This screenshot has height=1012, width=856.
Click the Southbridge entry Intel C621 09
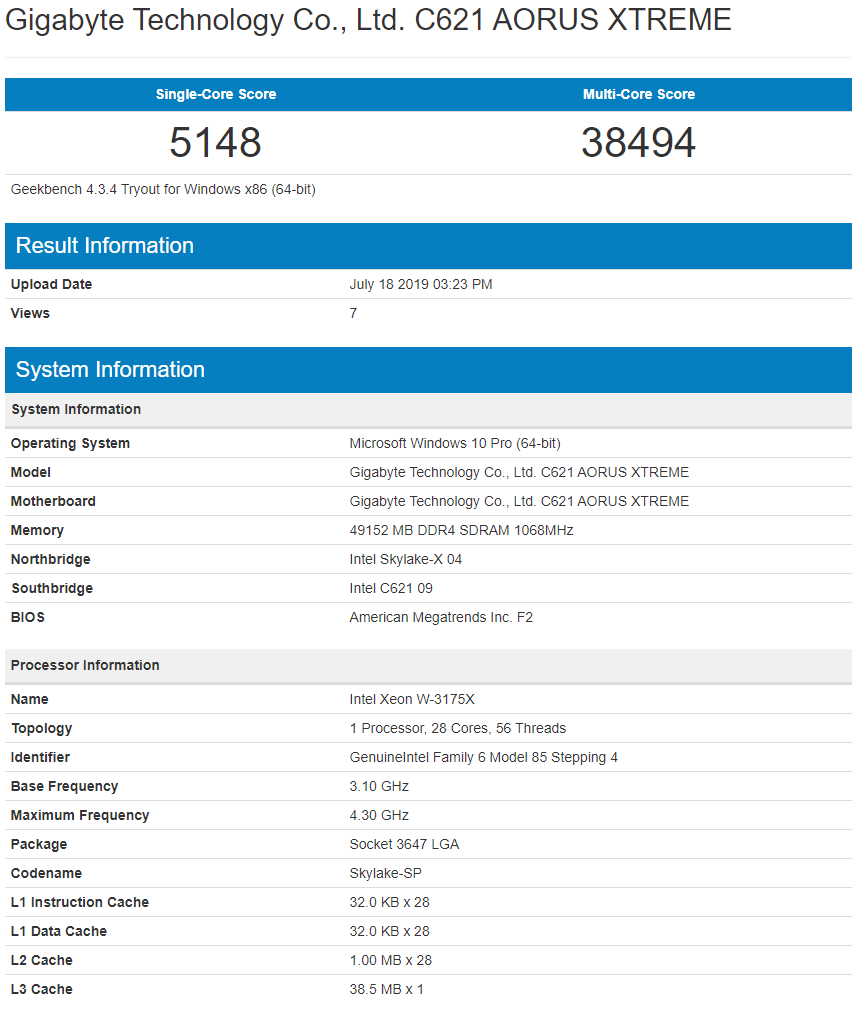[x=394, y=588]
